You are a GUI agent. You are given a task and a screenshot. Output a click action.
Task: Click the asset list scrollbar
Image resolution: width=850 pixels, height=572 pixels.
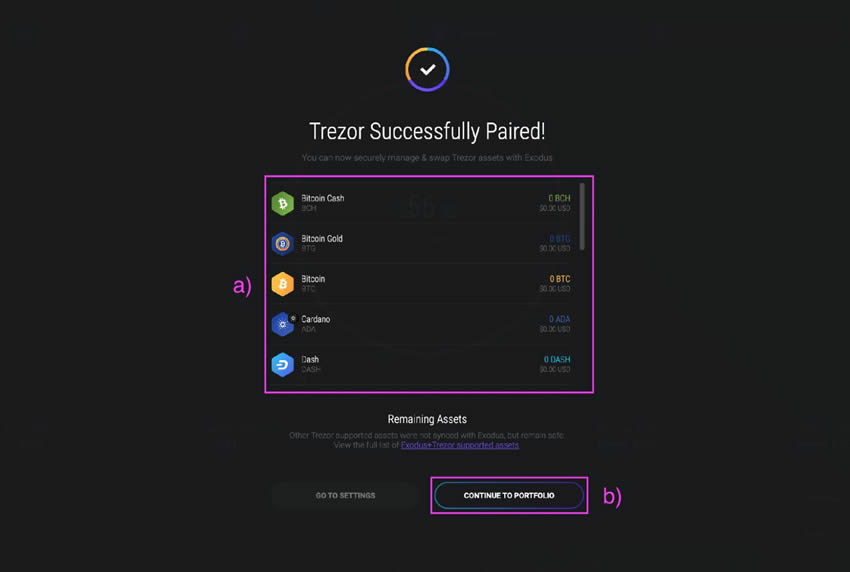tap(583, 215)
